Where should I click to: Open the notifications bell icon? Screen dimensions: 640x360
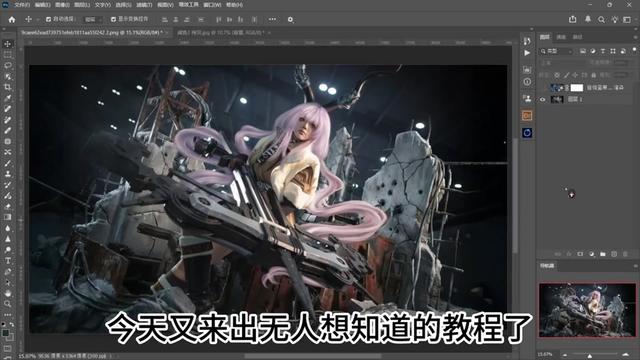tap(588, 19)
